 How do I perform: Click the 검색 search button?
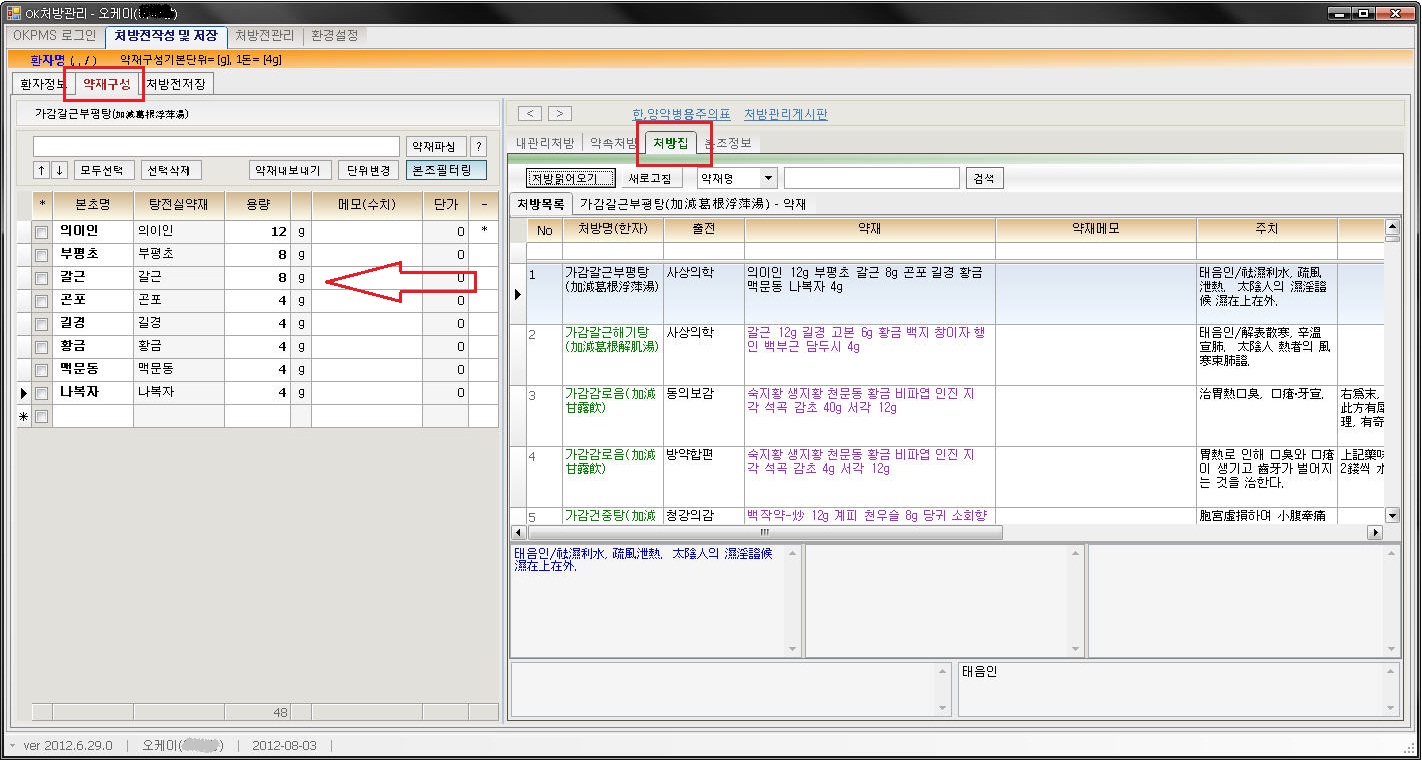pos(984,178)
